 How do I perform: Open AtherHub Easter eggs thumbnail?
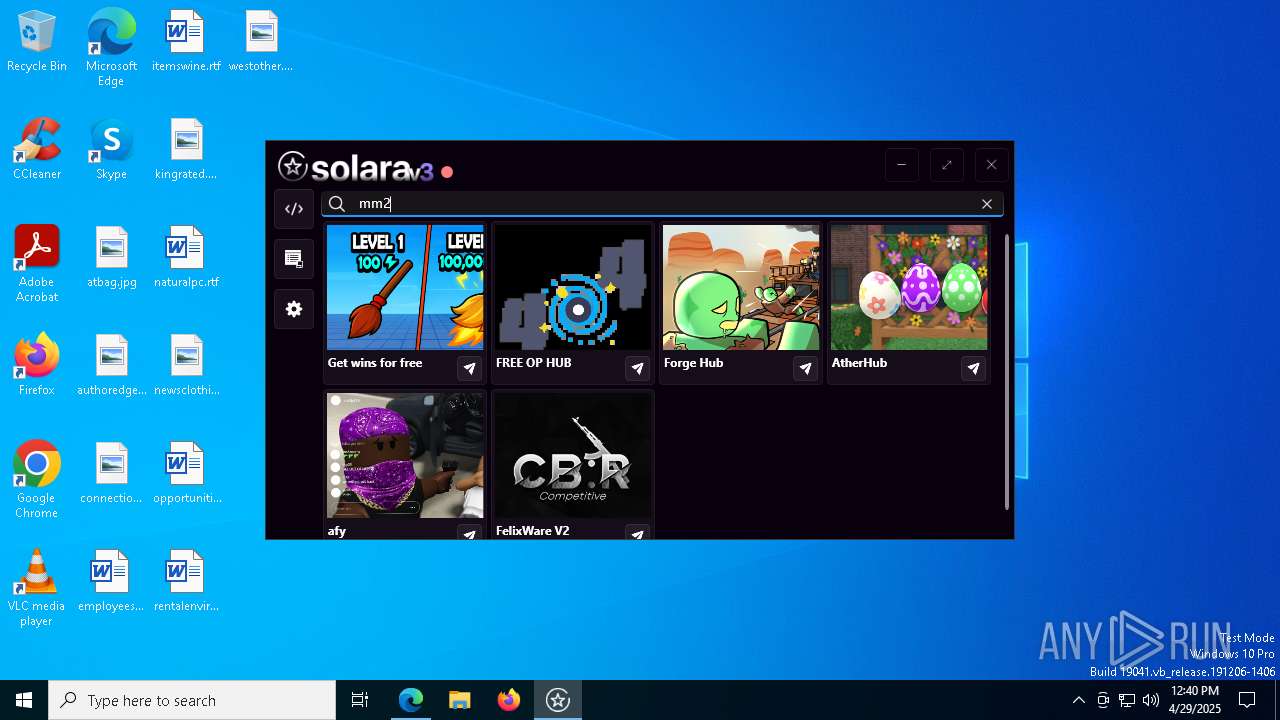click(x=909, y=288)
